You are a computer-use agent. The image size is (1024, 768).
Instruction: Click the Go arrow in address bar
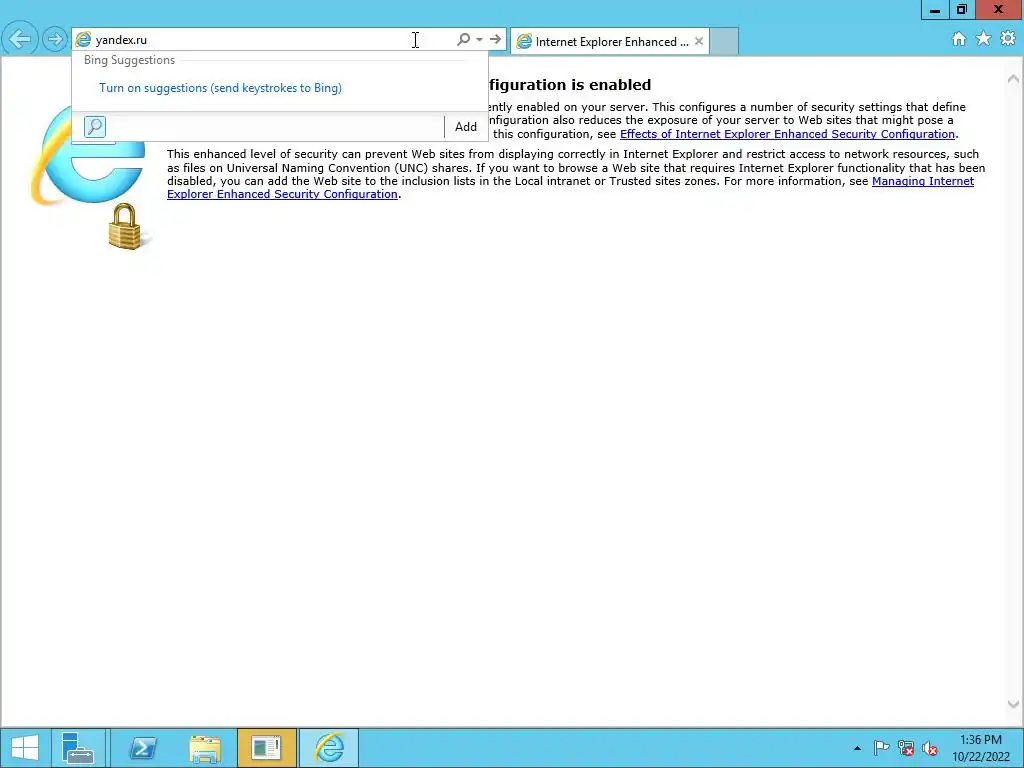point(496,40)
